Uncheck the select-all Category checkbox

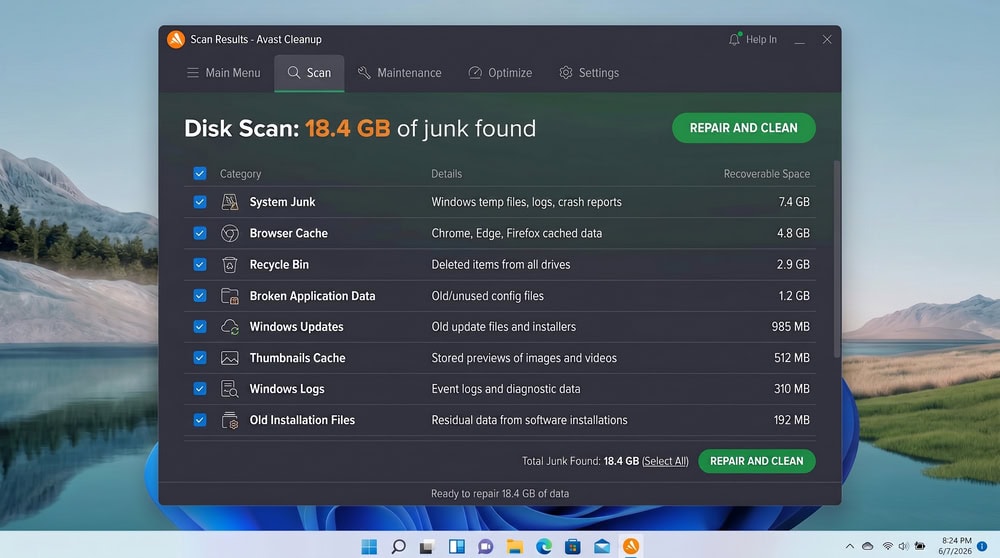200,173
